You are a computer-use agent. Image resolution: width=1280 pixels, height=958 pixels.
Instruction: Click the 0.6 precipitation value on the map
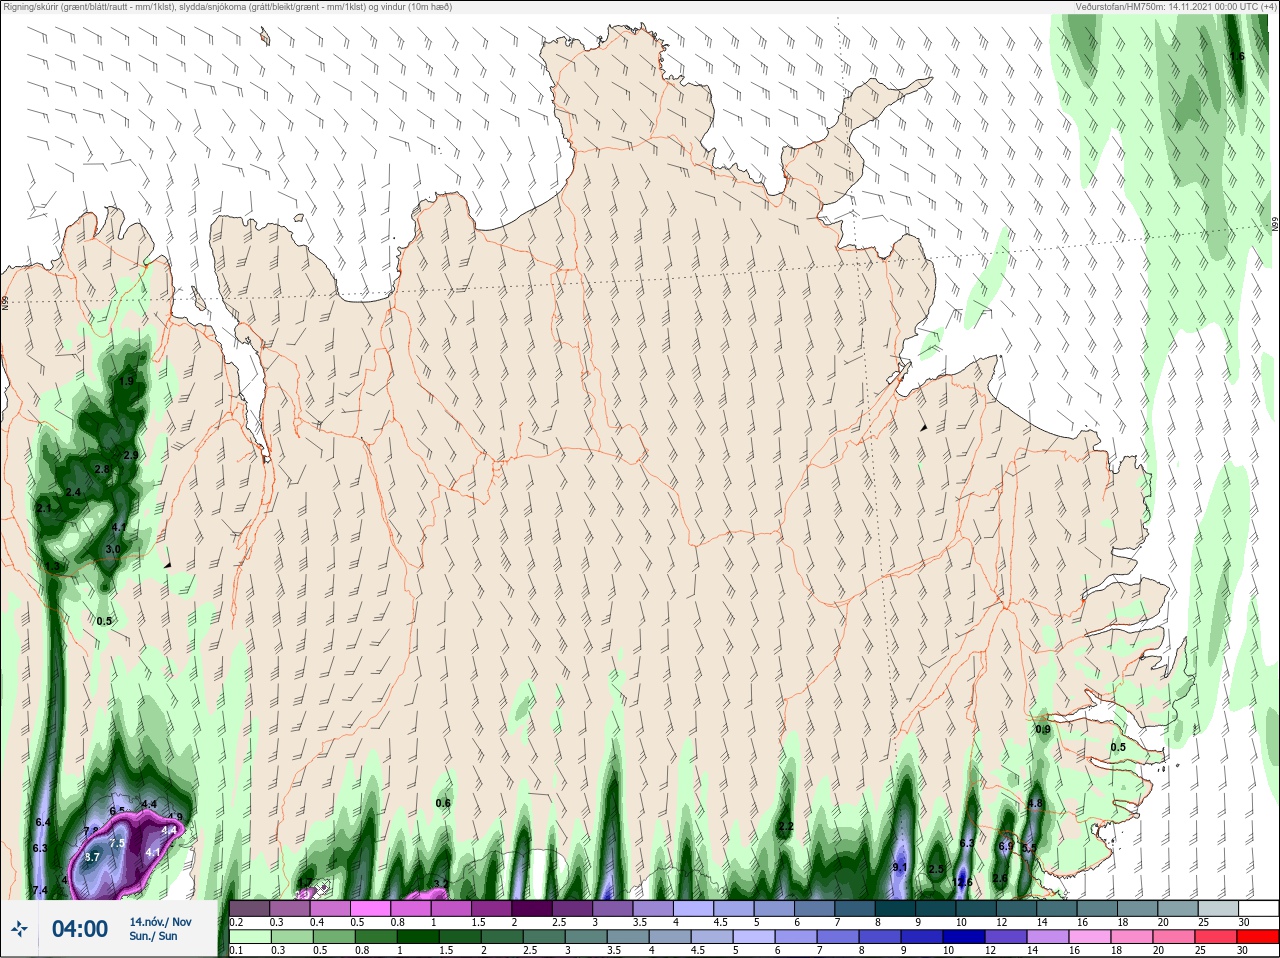pyautogui.click(x=443, y=803)
